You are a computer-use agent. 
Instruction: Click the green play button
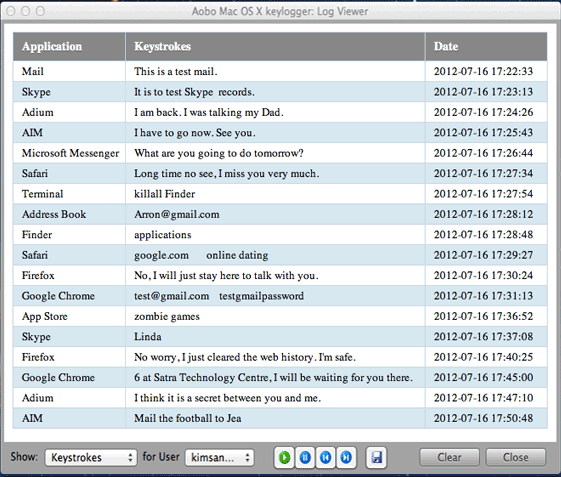284,457
